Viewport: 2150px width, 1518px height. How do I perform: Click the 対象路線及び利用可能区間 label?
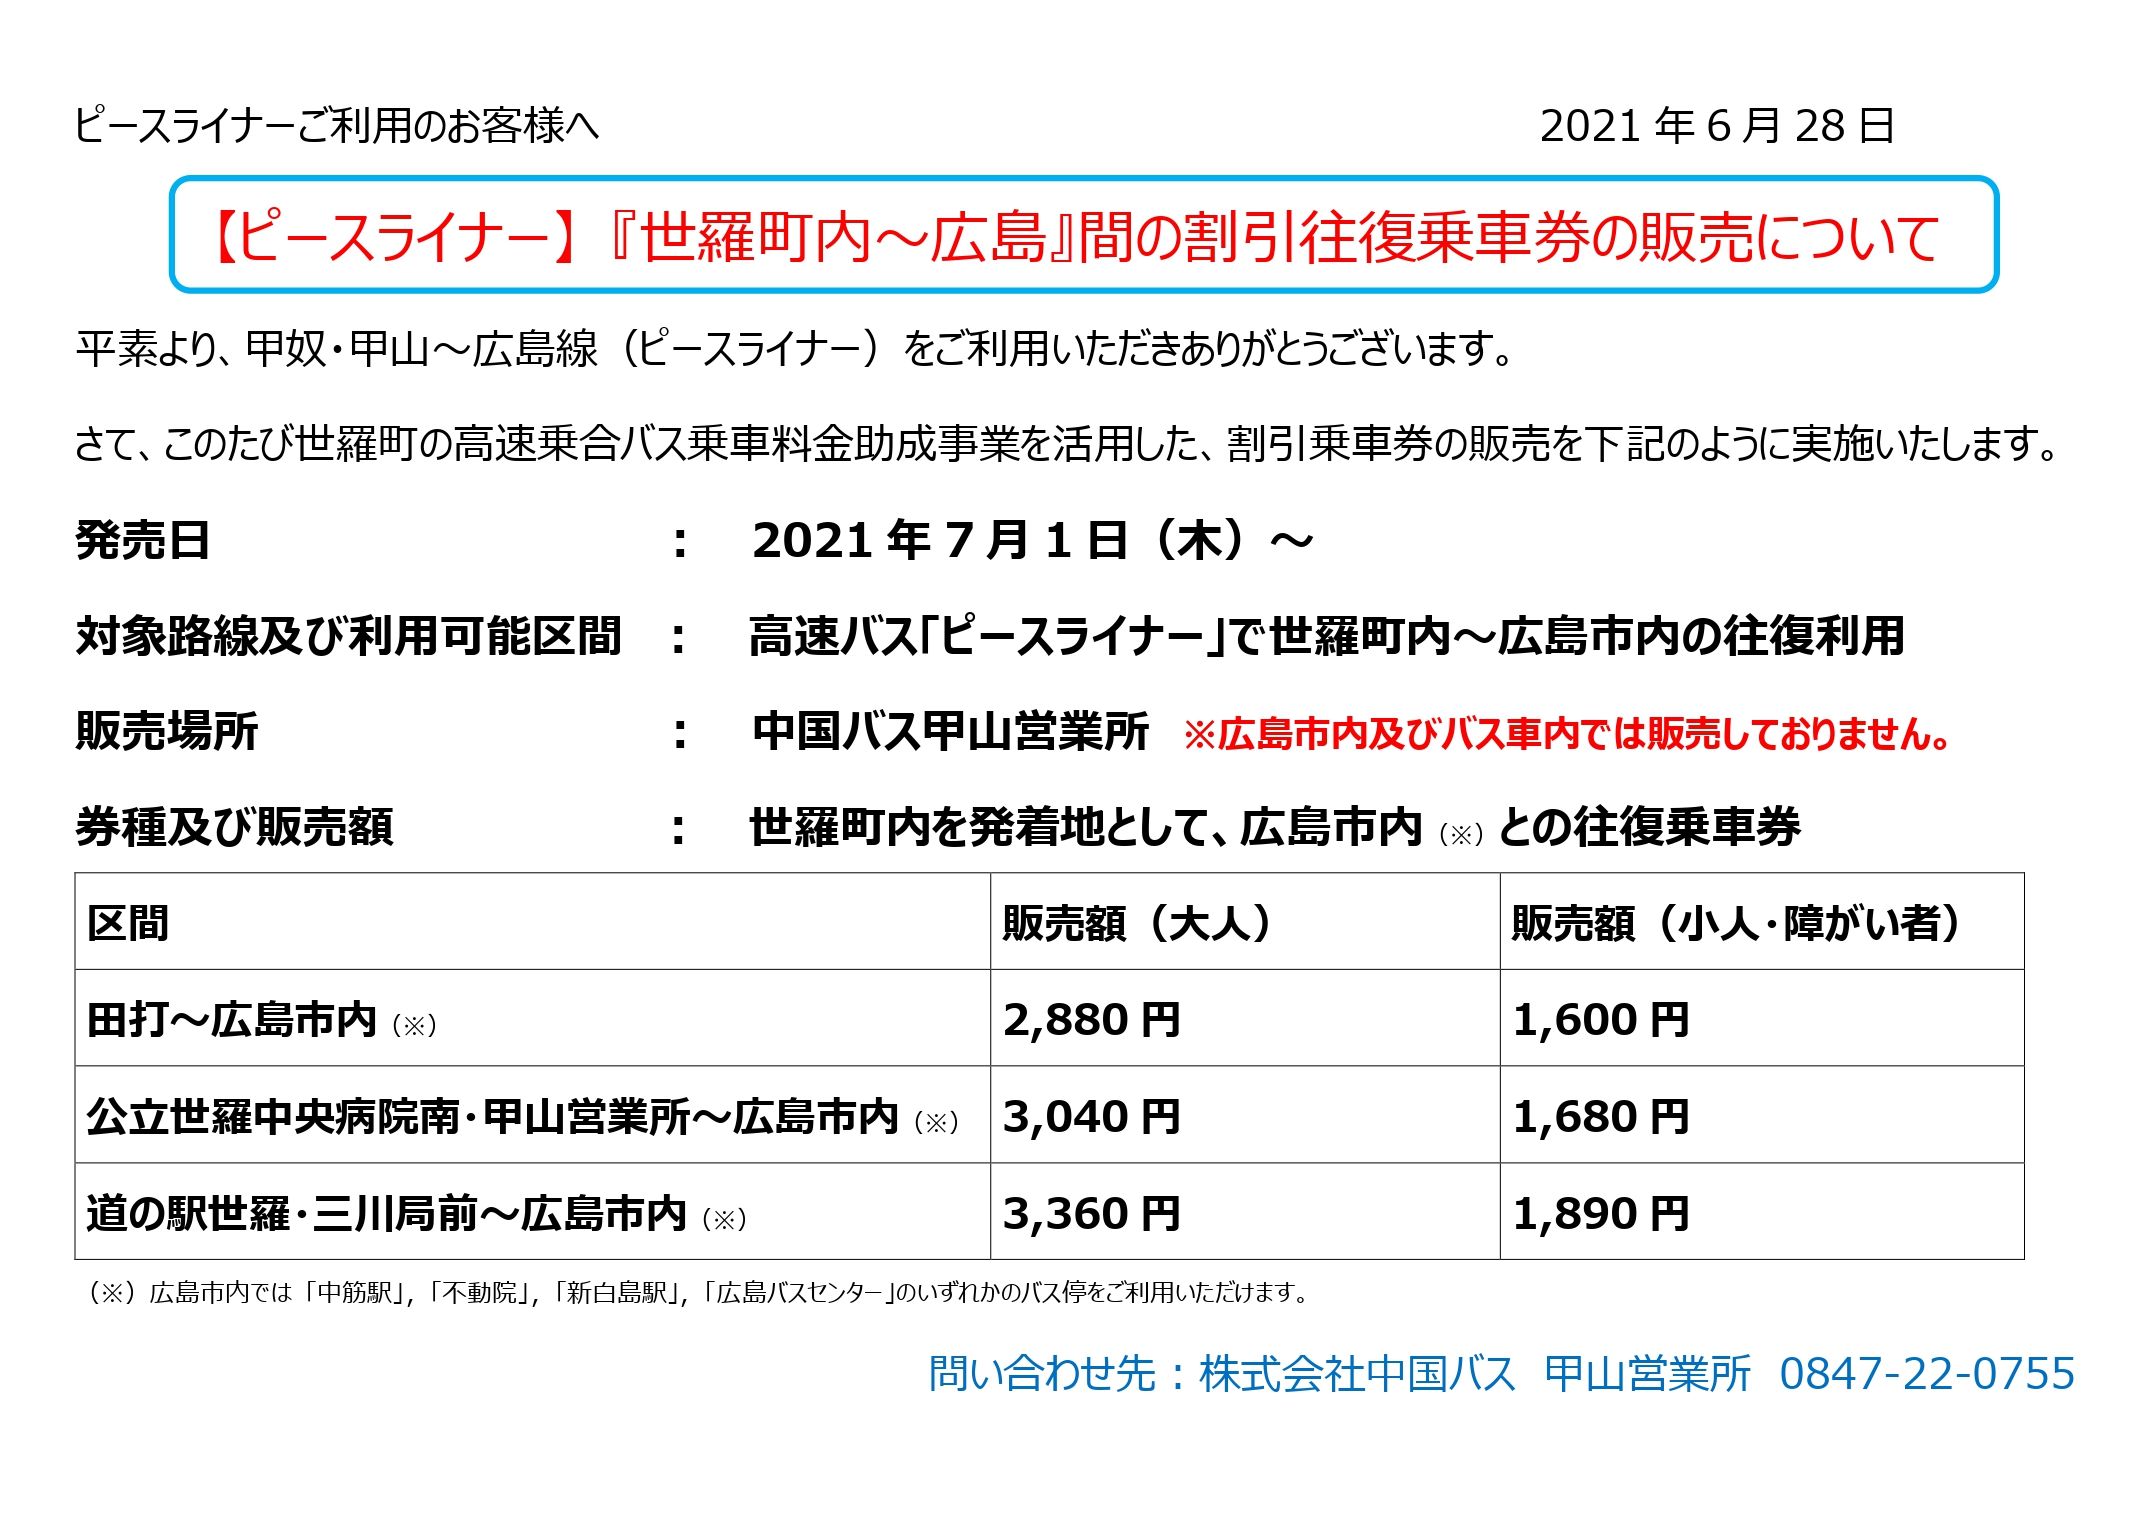[349, 636]
